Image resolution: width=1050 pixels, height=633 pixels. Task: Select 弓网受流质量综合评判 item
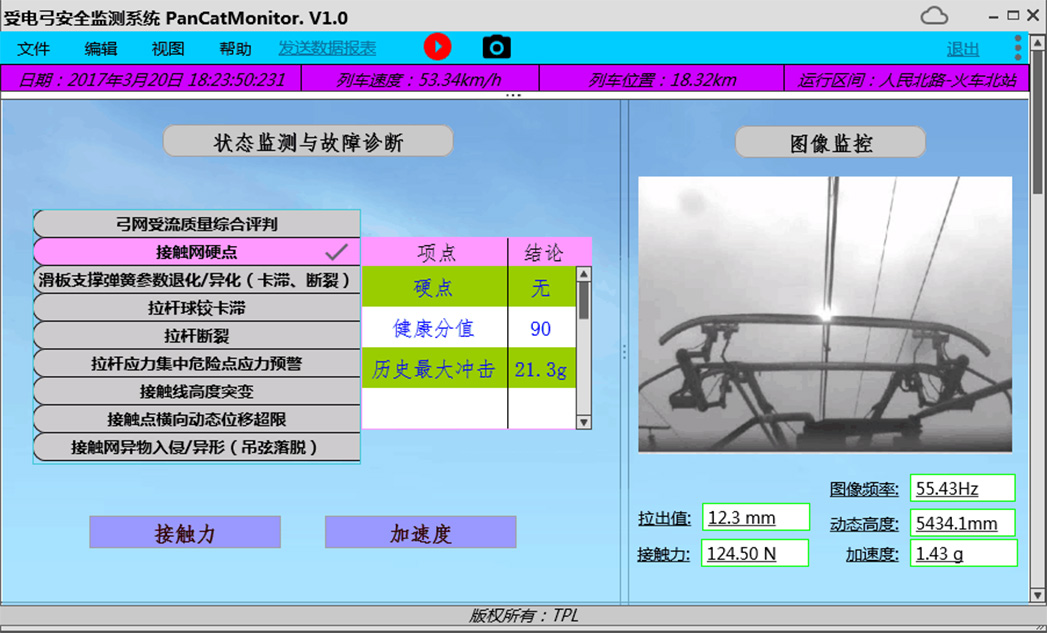click(x=197, y=224)
